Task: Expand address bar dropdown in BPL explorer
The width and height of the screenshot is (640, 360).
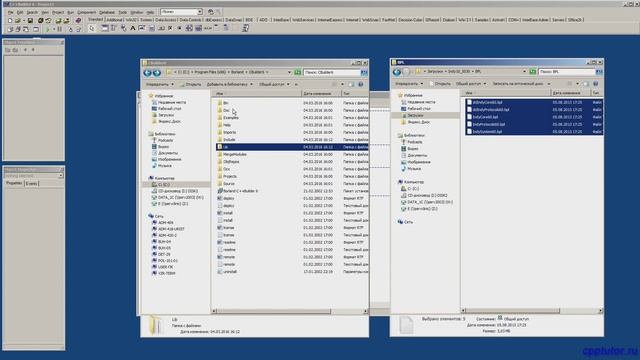Action: pyautogui.click(x=524, y=71)
